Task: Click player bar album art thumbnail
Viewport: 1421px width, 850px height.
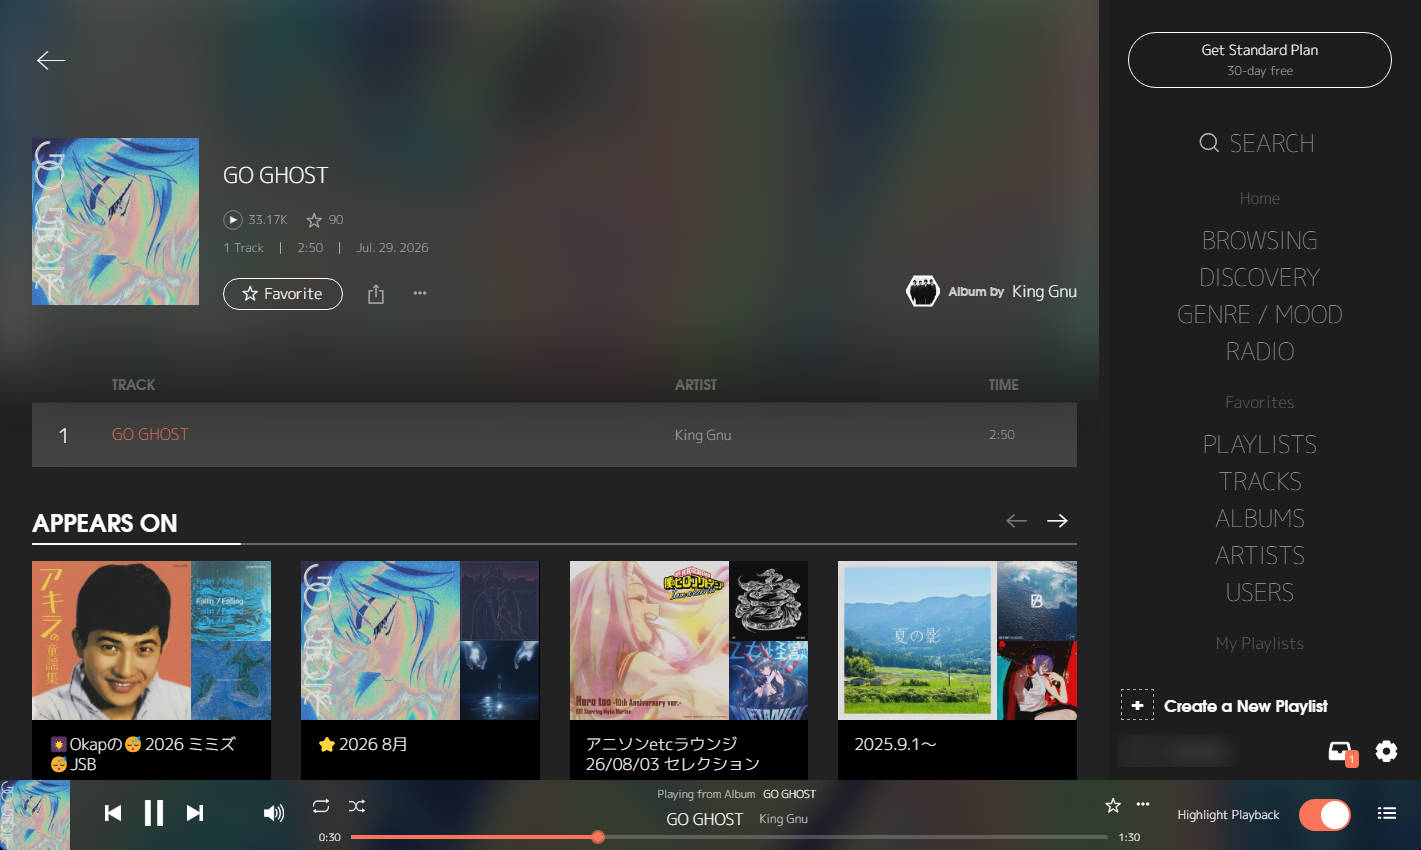Action: (35, 815)
